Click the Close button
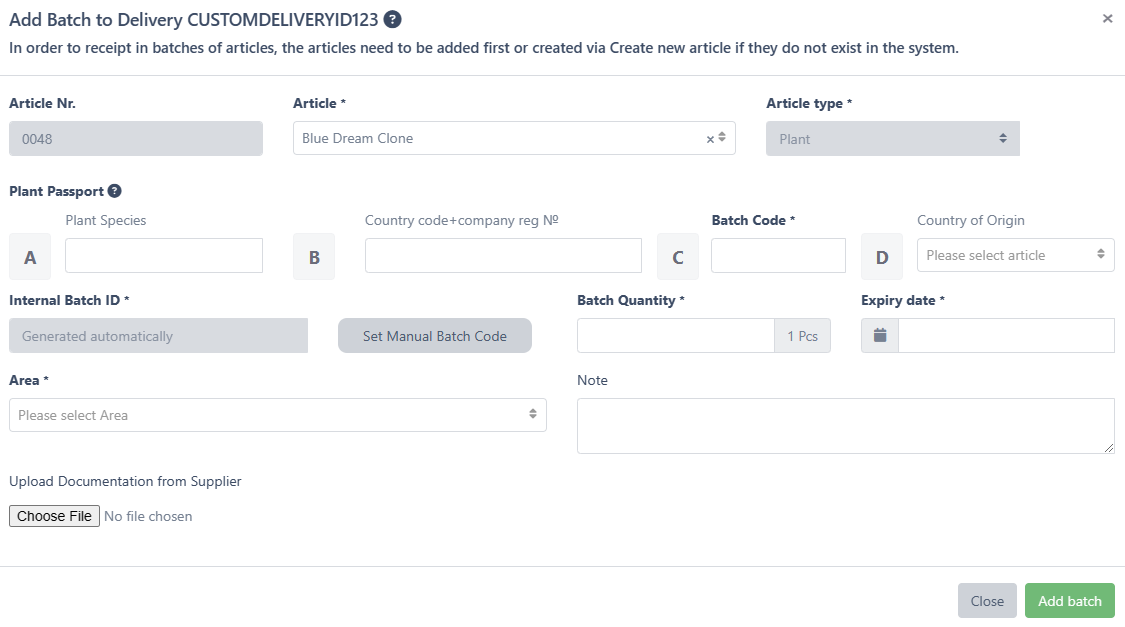1125x627 pixels. click(987, 601)
